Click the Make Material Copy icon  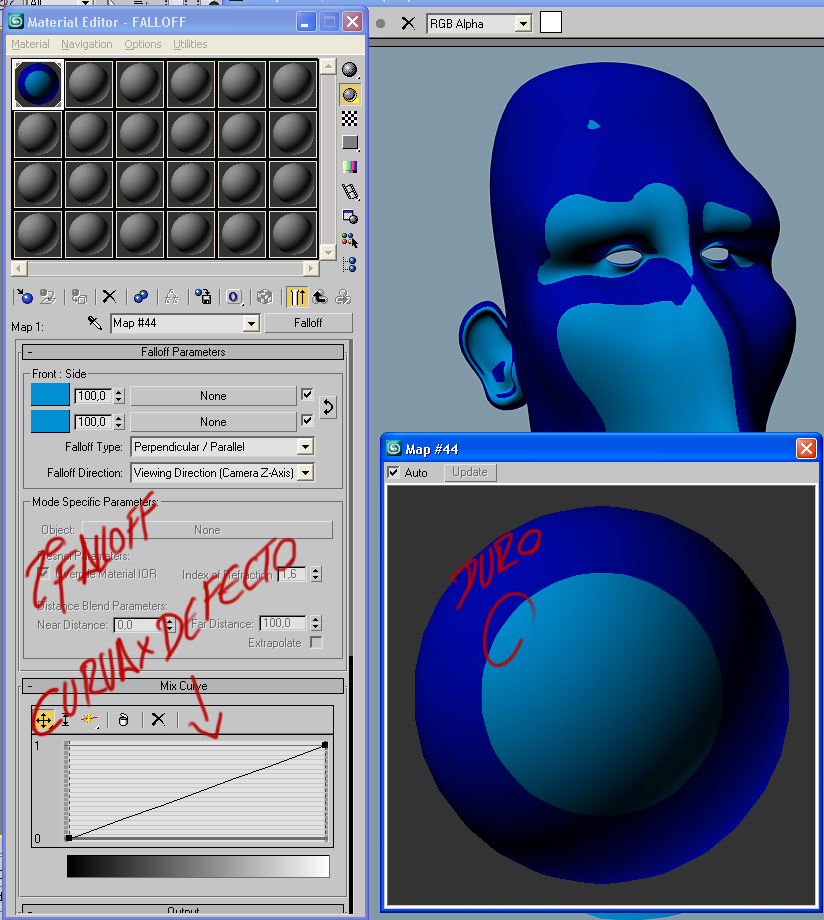click(141, 297)
